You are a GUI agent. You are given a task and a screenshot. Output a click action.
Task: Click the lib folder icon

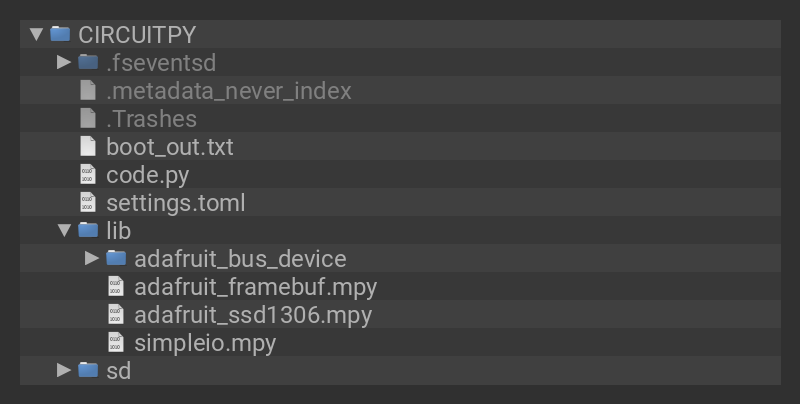pyautogui.click(x=88, y=231)
